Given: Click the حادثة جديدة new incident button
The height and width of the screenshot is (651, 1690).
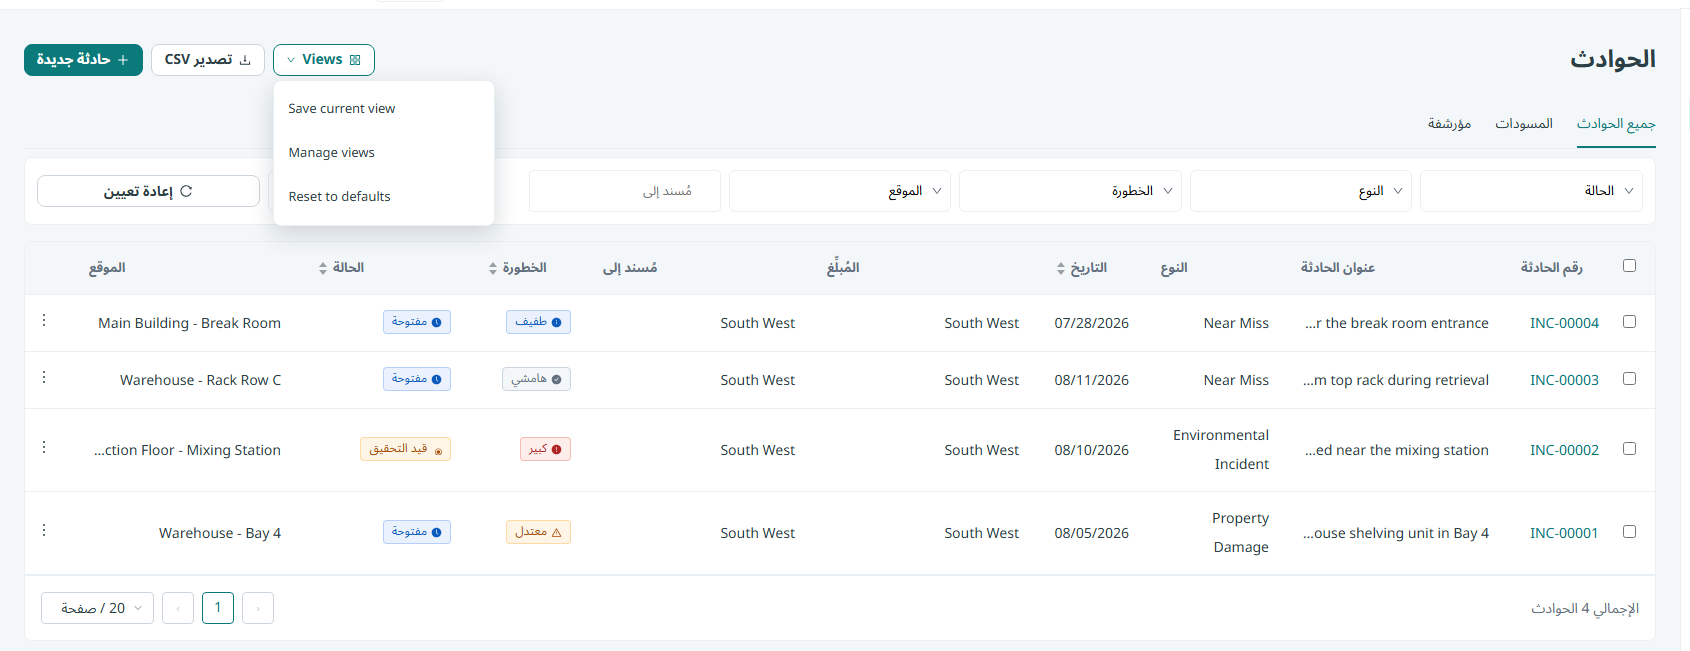Looking at the screenshot, I should click(83, 60).
